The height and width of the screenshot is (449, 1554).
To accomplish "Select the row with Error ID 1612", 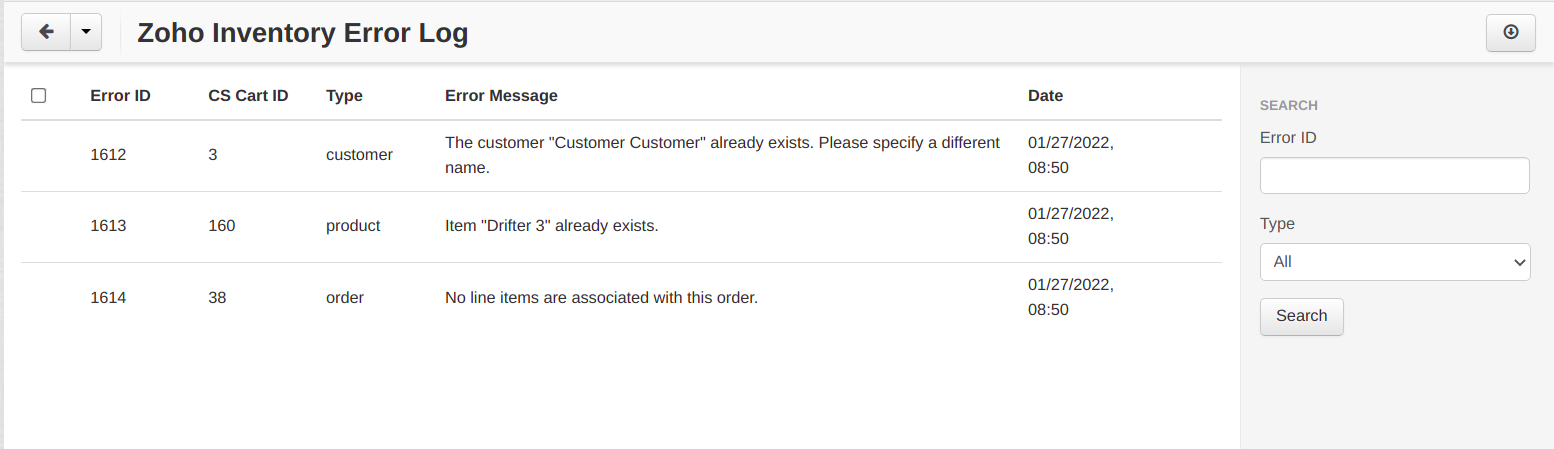I will coord(621,156).
